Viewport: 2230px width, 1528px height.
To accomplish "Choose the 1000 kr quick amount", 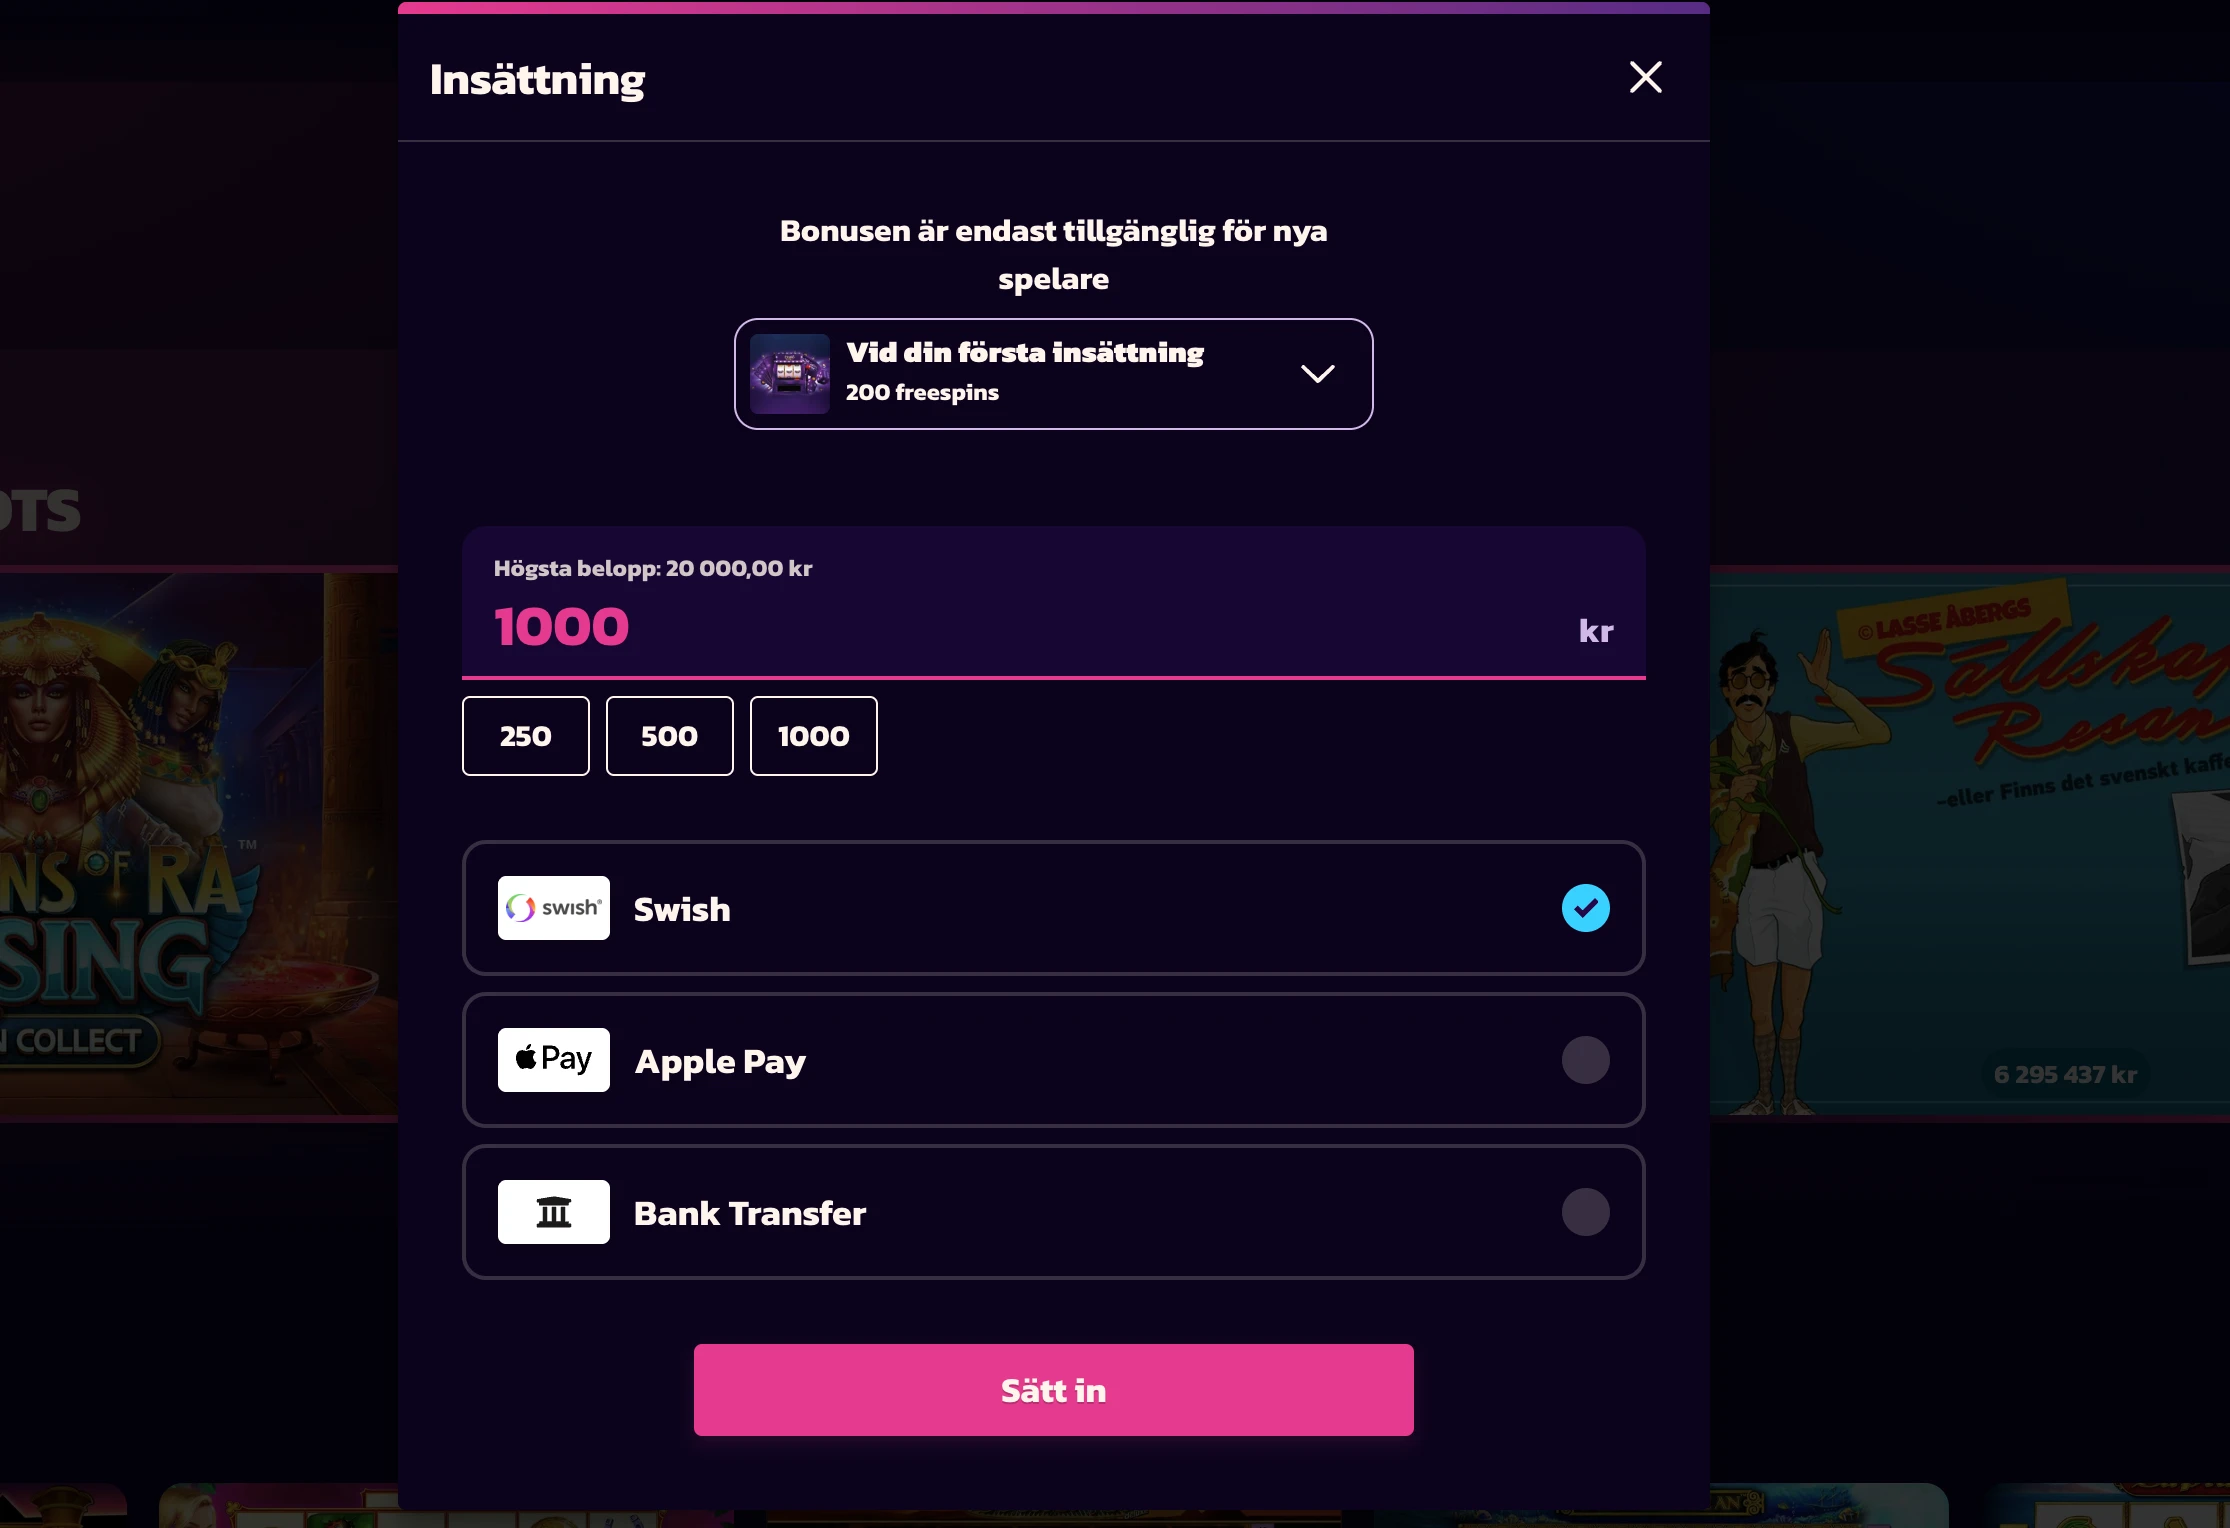I will (813, 735).
